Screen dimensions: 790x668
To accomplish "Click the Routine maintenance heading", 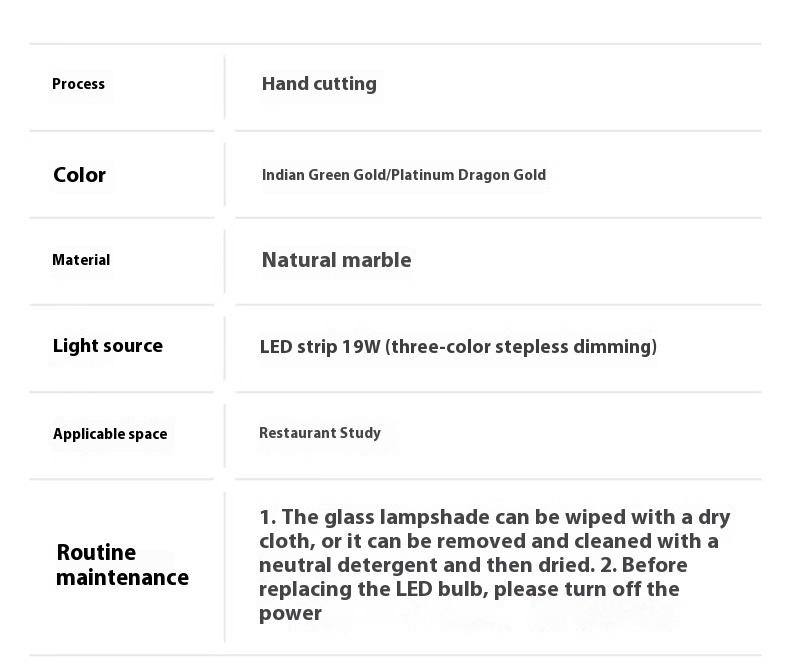I will pos(122,565).
